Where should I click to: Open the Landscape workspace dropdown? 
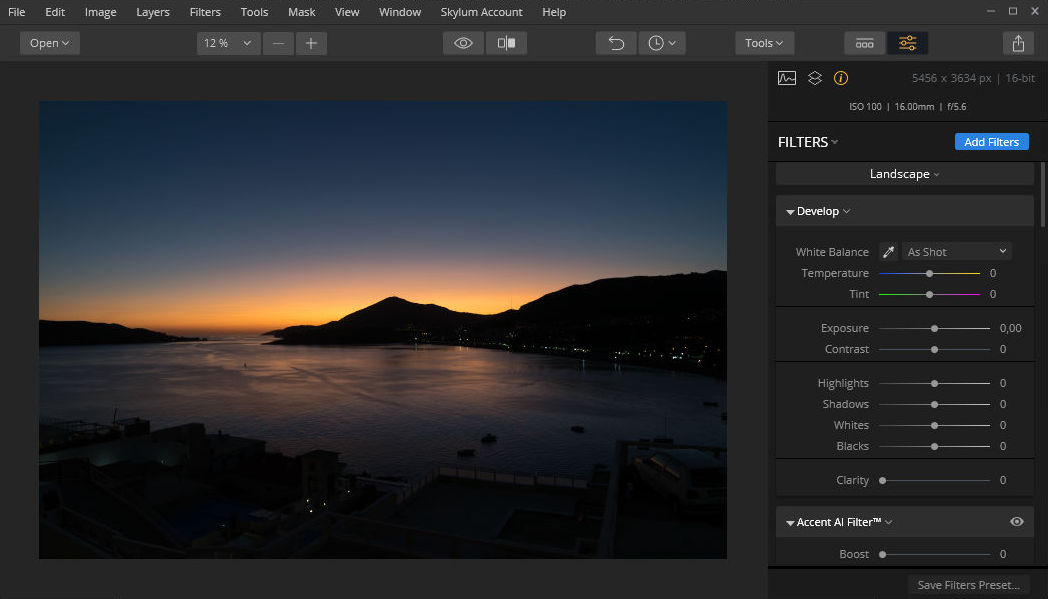[x=904, y=174]
